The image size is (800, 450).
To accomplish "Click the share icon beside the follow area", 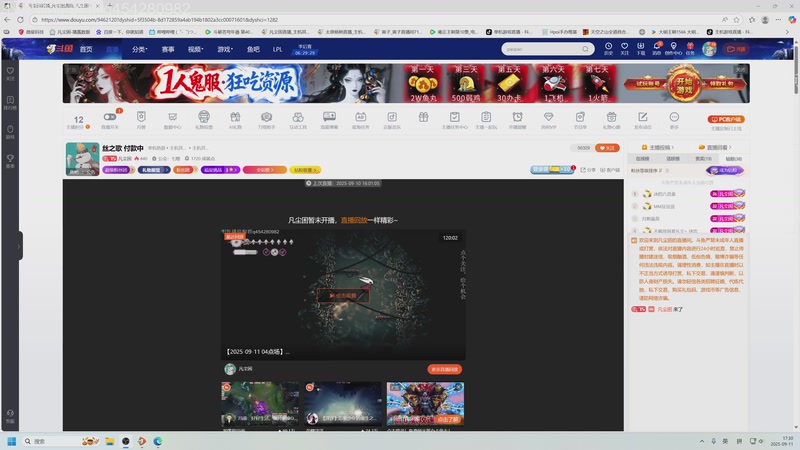I will click(589, 170).
